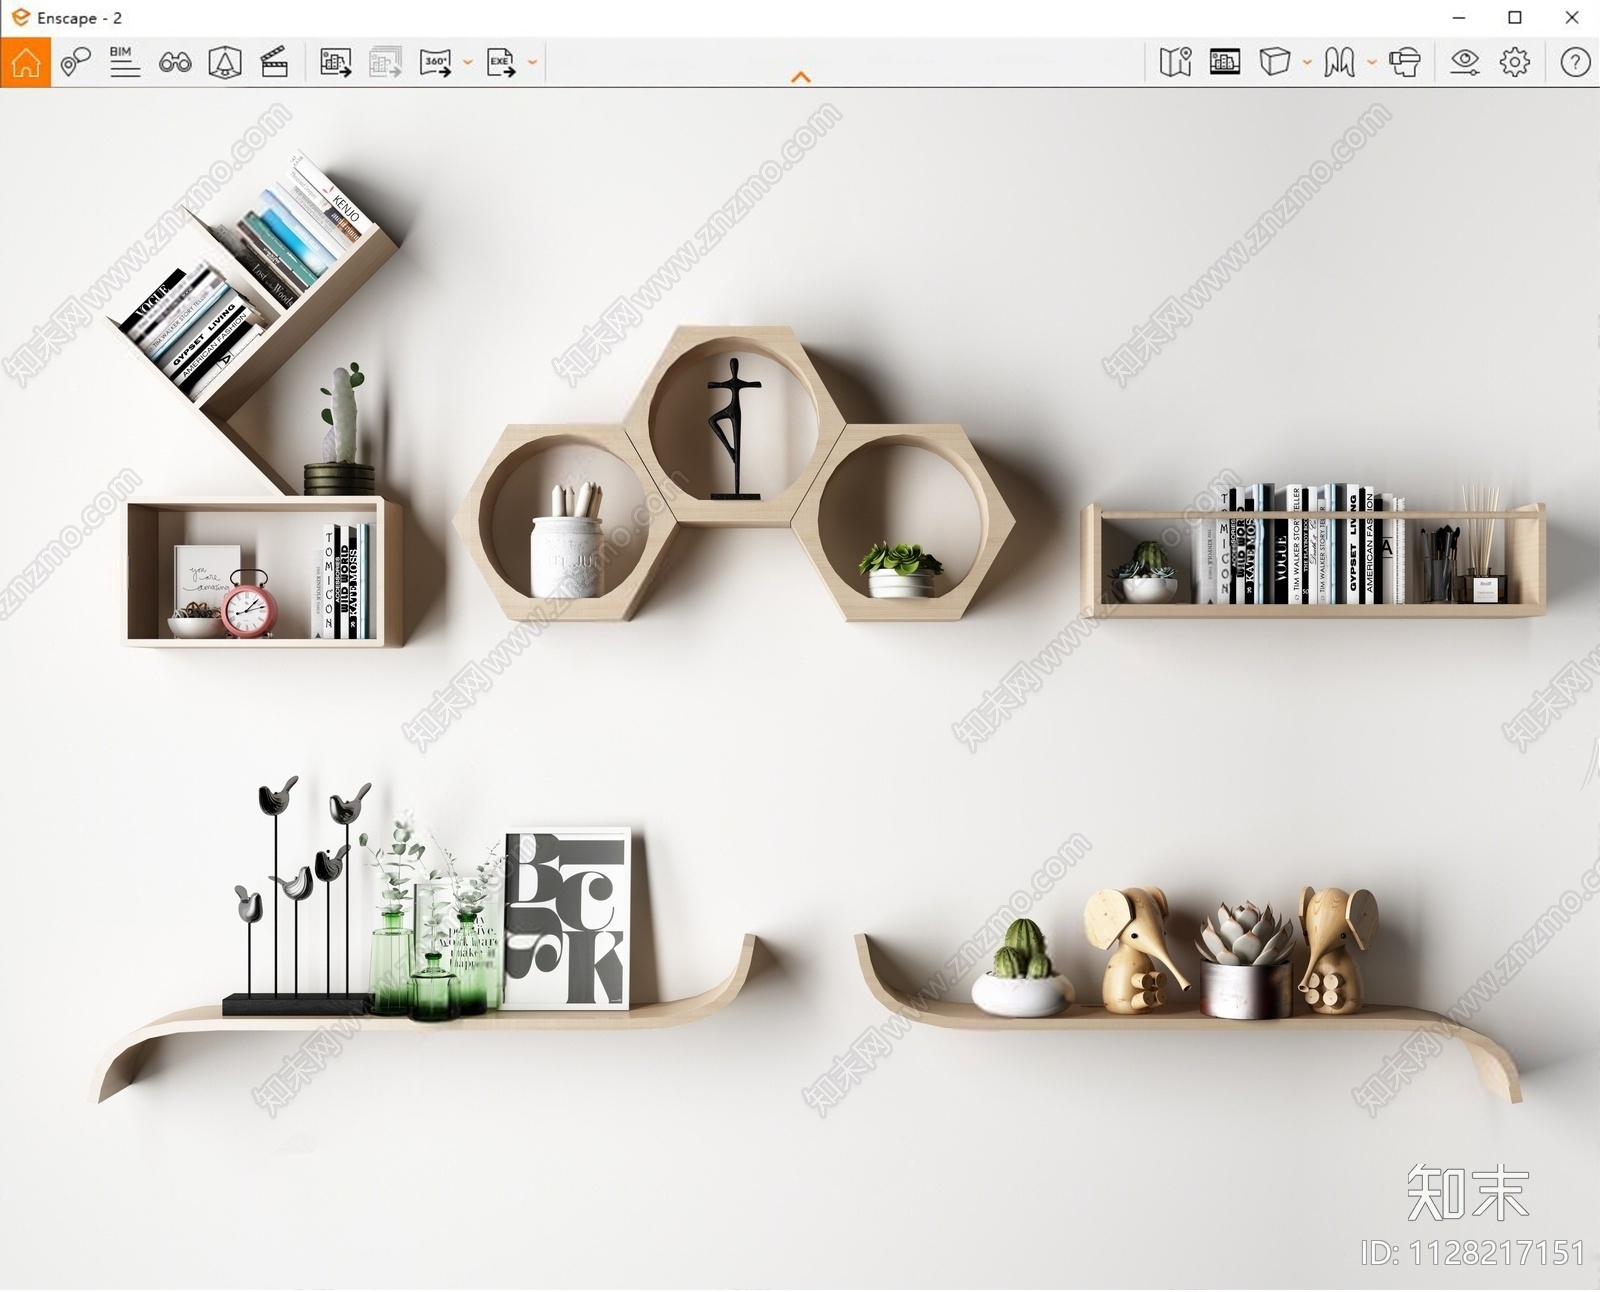Viewport: 1600px width, 1292px height.
Task: Open the Enscape asset library
Action: 225,62
